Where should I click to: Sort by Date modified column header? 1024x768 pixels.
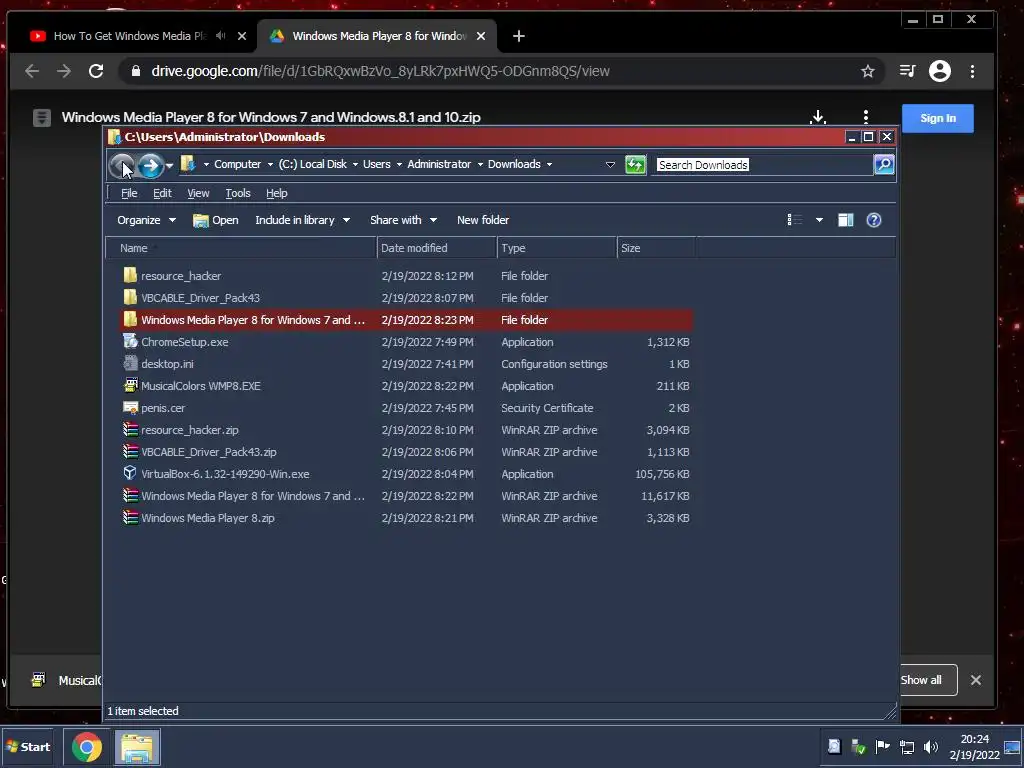(437, 248)
